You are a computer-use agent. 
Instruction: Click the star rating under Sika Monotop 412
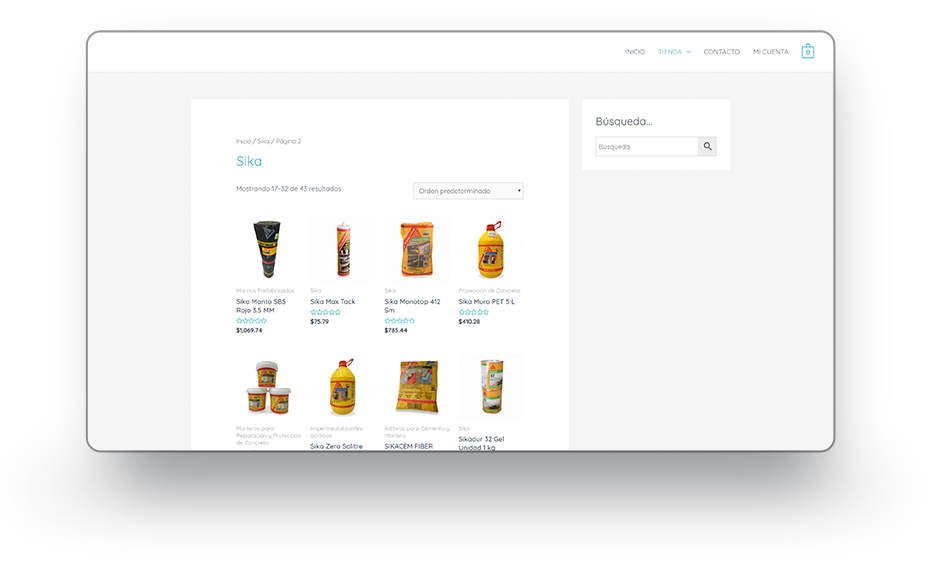pyautogui.click(x=400, y=321)
